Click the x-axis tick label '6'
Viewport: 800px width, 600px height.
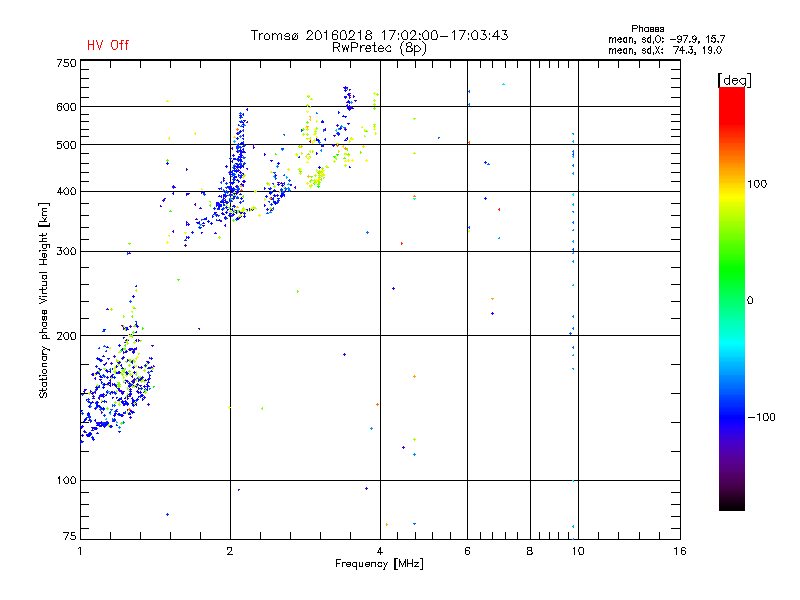[467, 551]
